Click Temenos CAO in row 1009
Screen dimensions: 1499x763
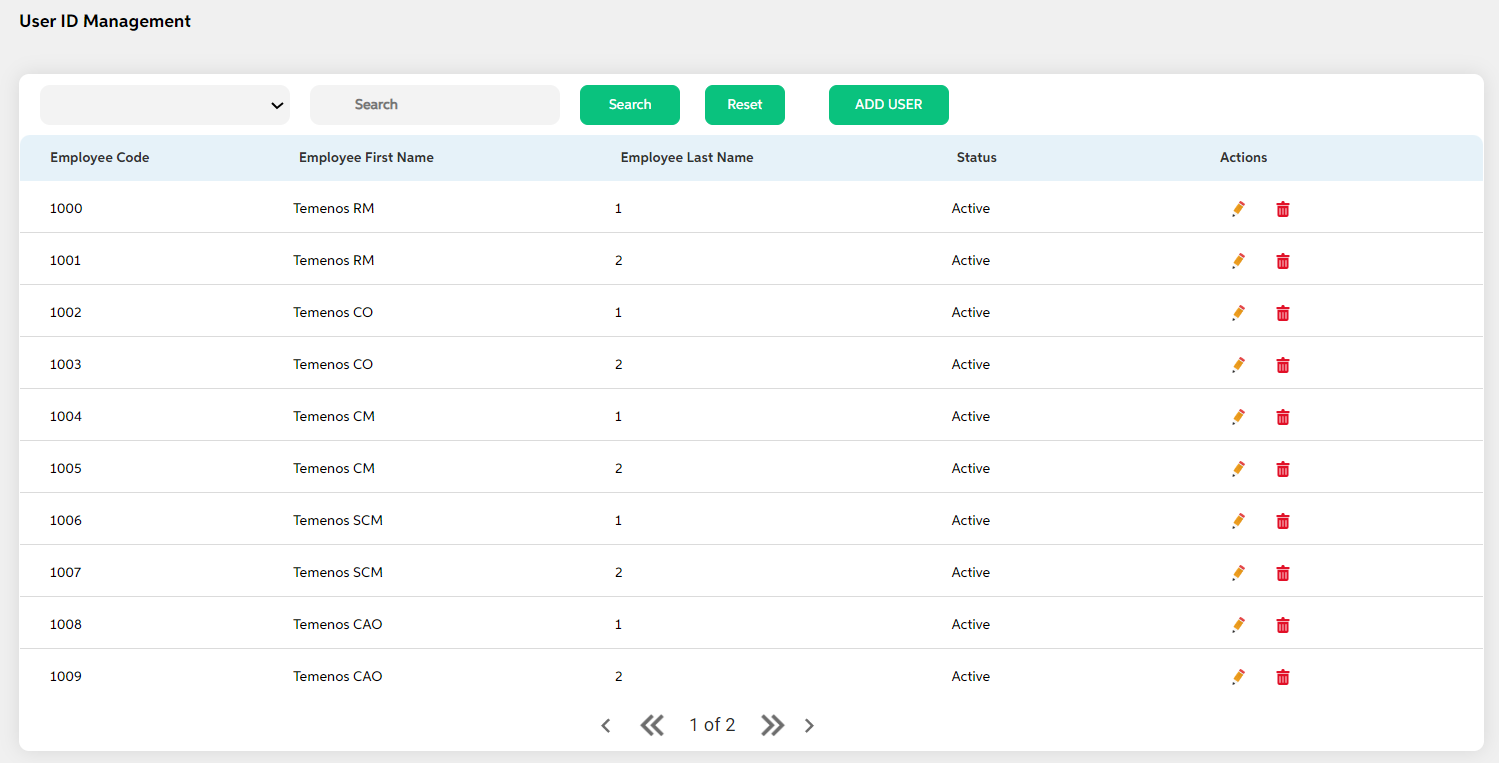pyautogui.click(x=338, y=676)
